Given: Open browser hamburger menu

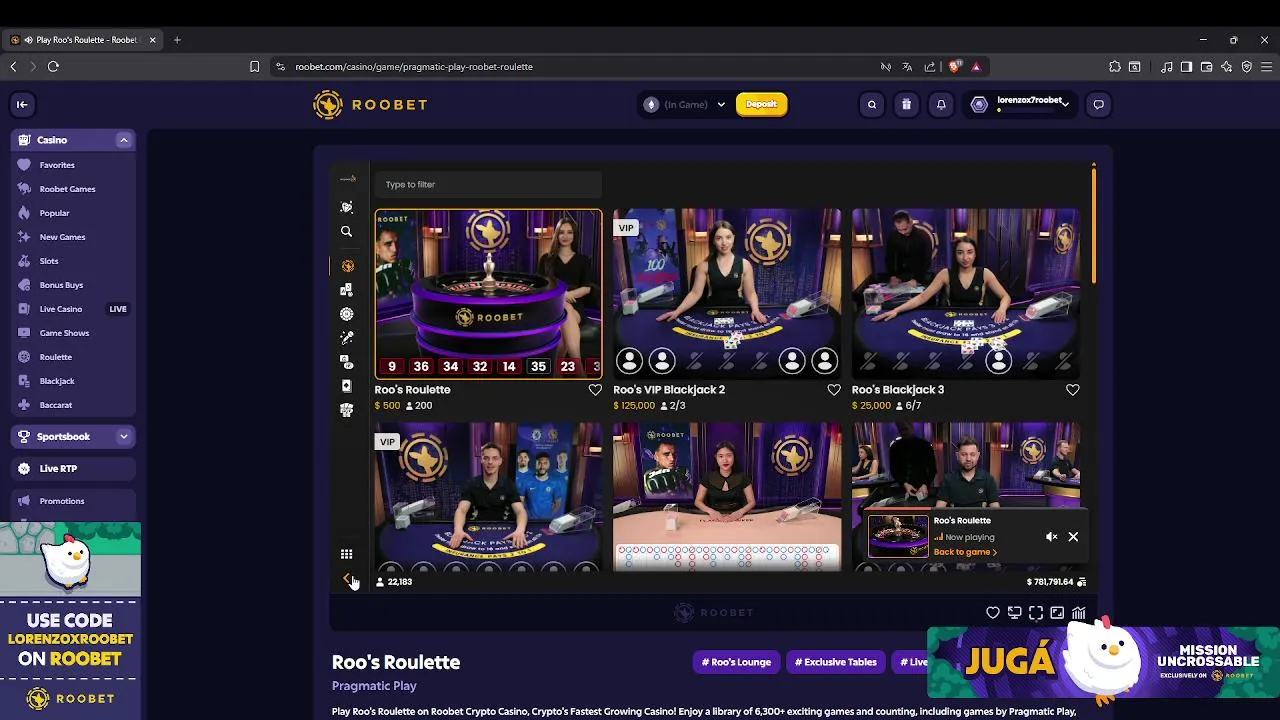Looking at the screenshot, I should pos(1265,67).
